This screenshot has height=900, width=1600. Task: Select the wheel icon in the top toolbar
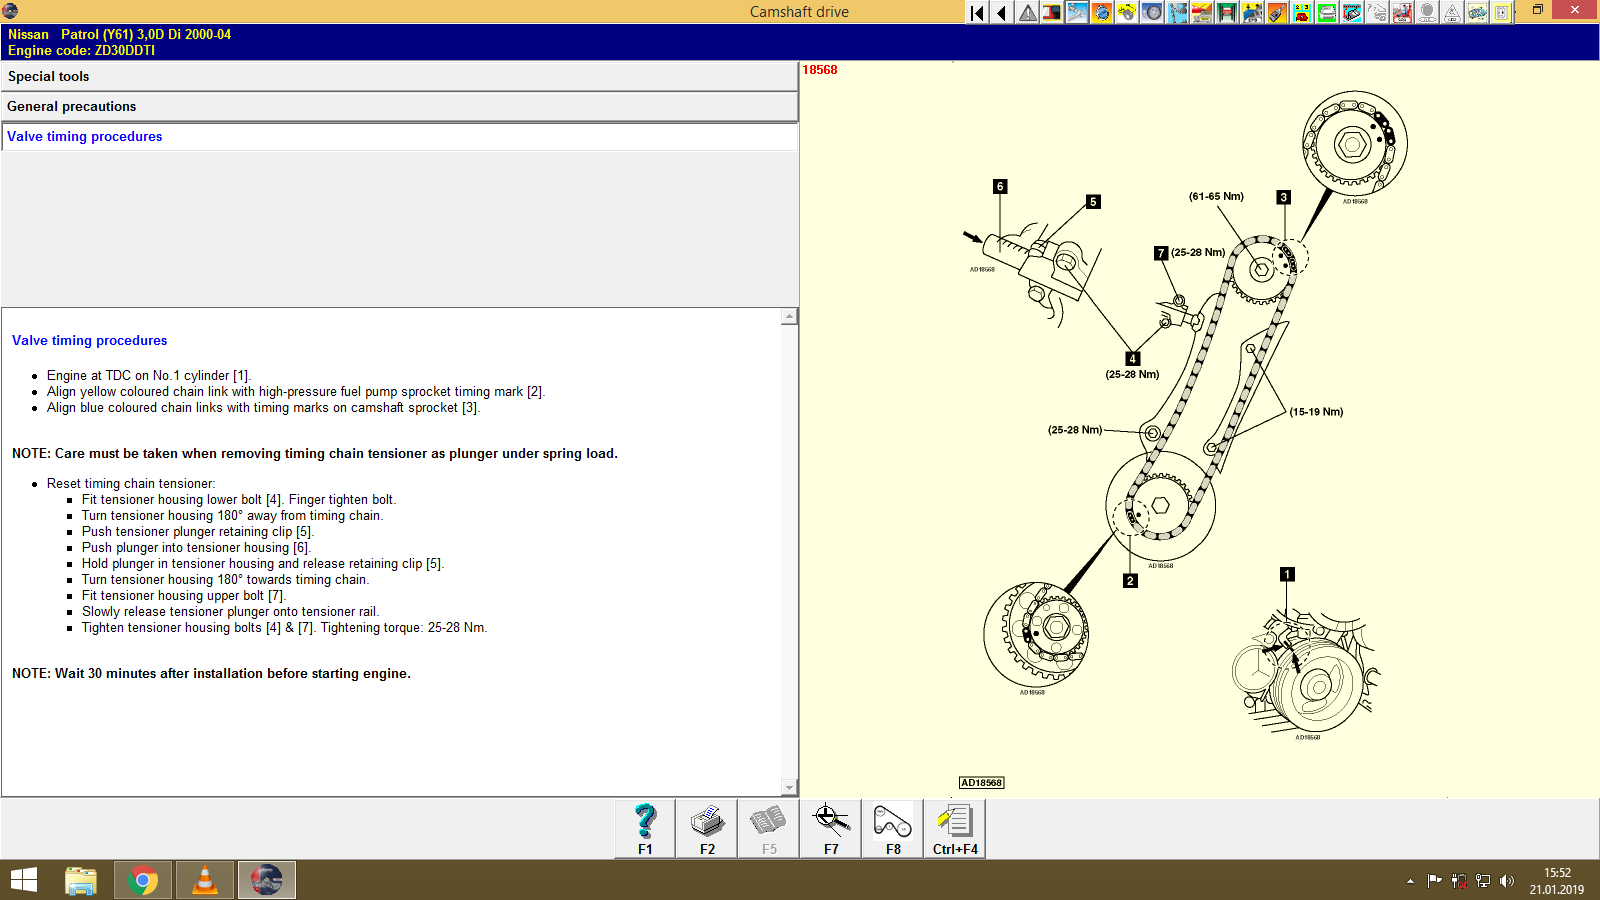click(1150, 13)
